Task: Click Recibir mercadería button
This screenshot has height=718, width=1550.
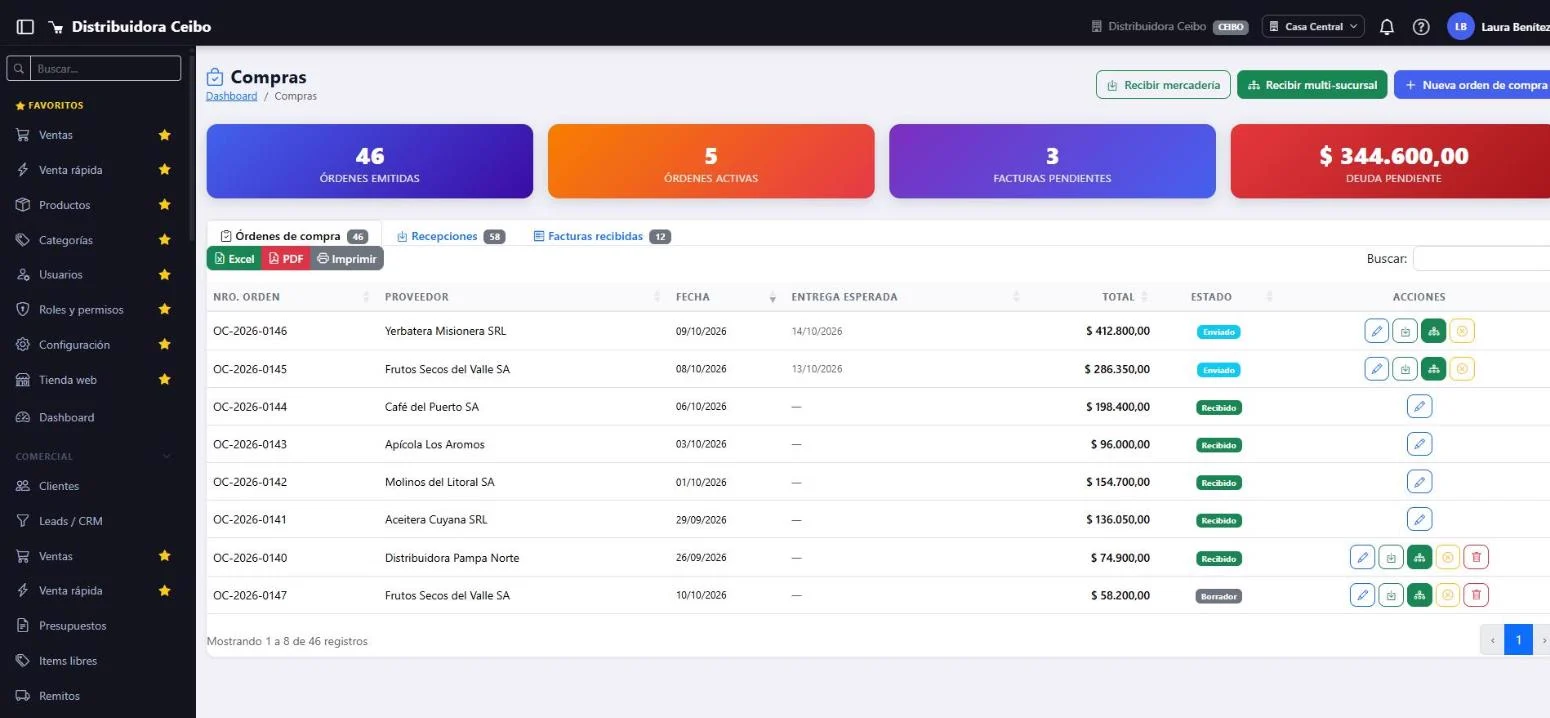Action: pyautogui.click(x=1163, y=85)
